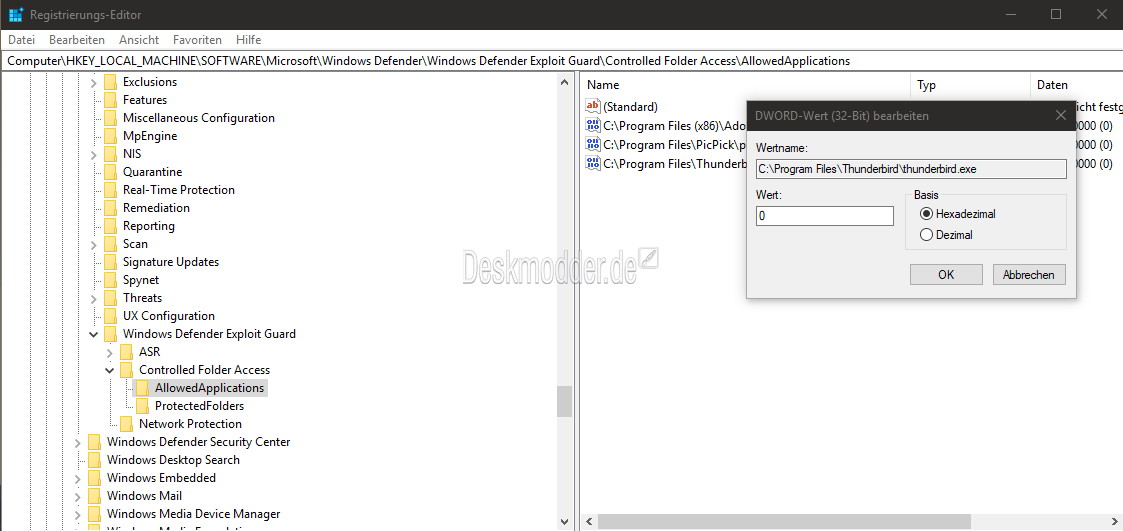Expand the Windows Media Device Manager node
Screen dimensions: 1123x531
77,515
